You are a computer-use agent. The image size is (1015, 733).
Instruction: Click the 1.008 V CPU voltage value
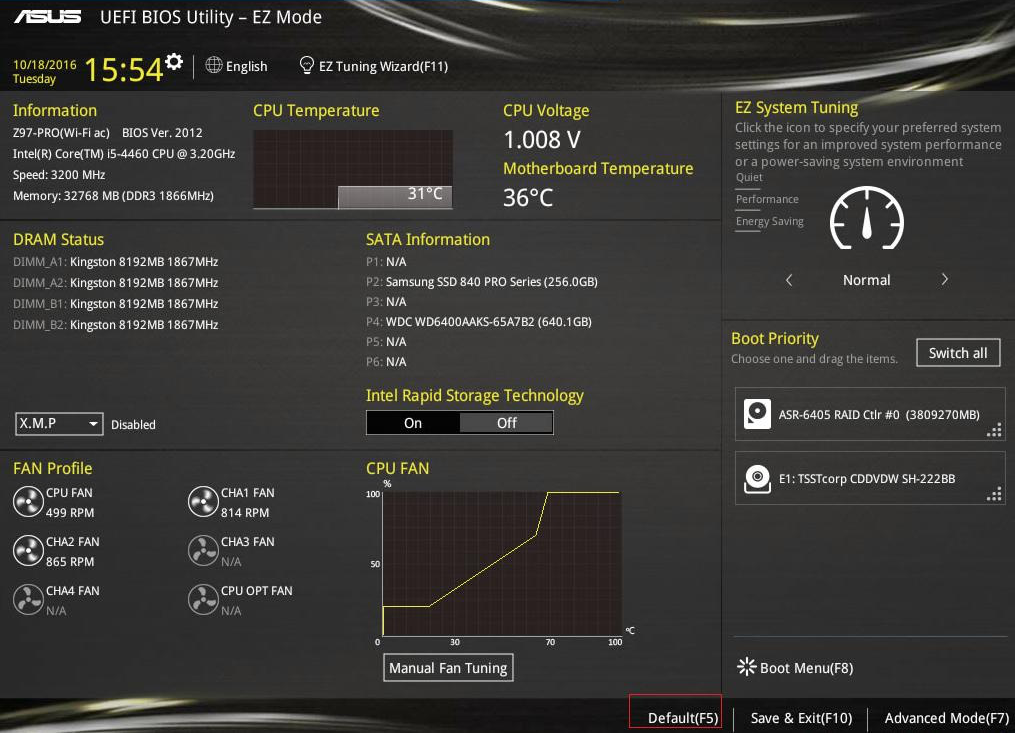(542, 139)
